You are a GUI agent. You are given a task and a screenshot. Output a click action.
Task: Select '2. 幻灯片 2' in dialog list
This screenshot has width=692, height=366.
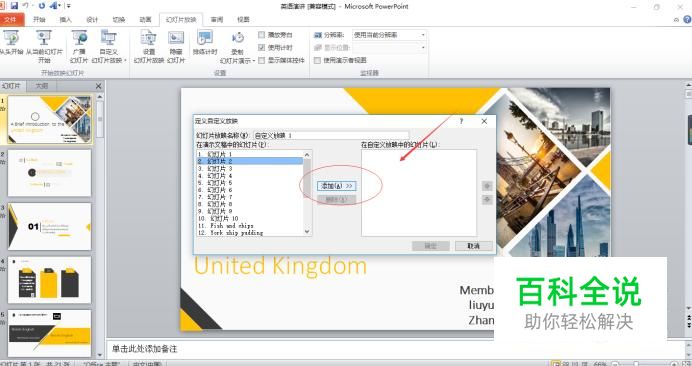(250, 161)
